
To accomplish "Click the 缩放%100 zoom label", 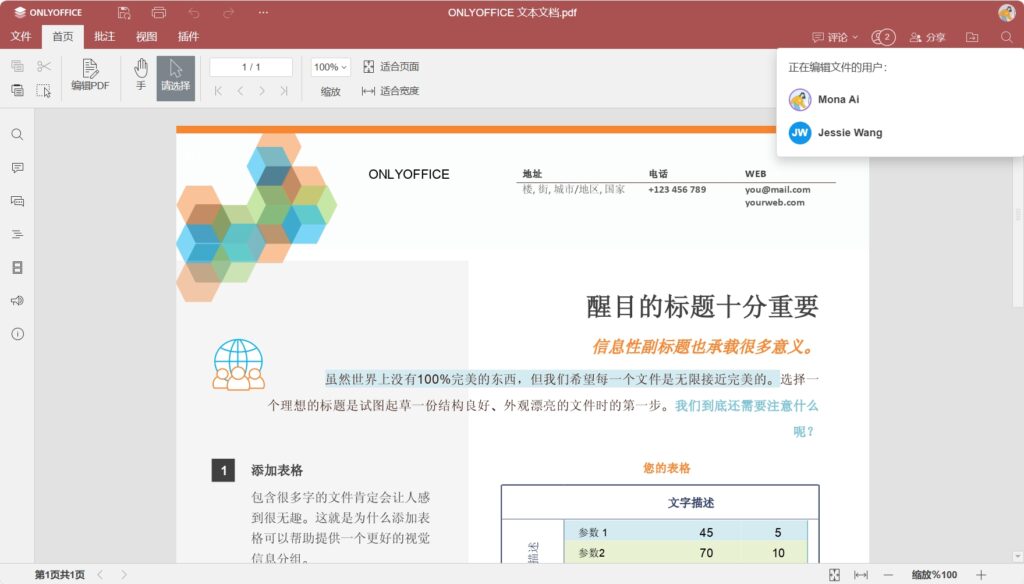I will 935,575.
